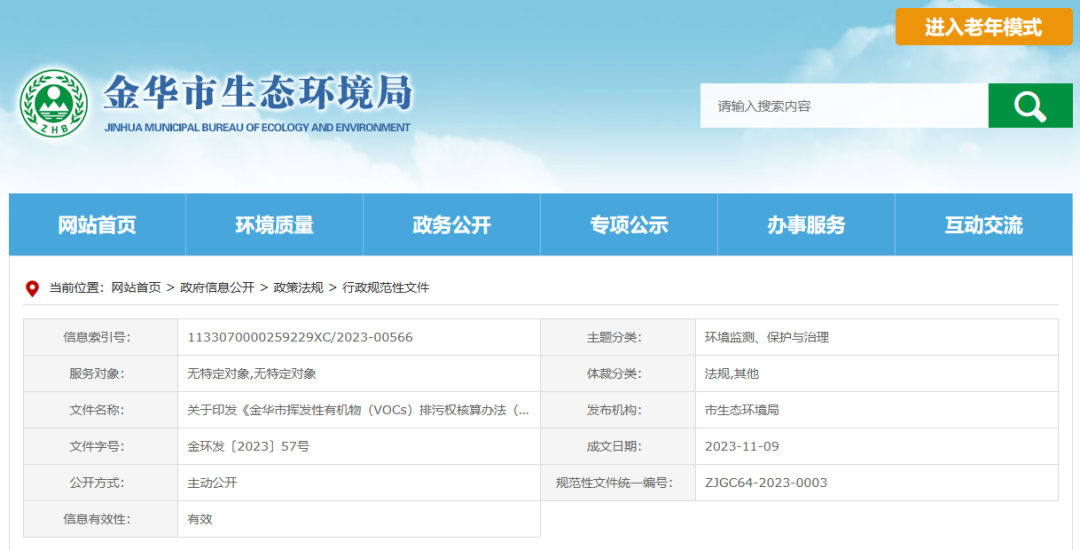1080x550 pixels.
Task: Click the unified code ZJGC64-2023-0003
Action: [765, 483]
